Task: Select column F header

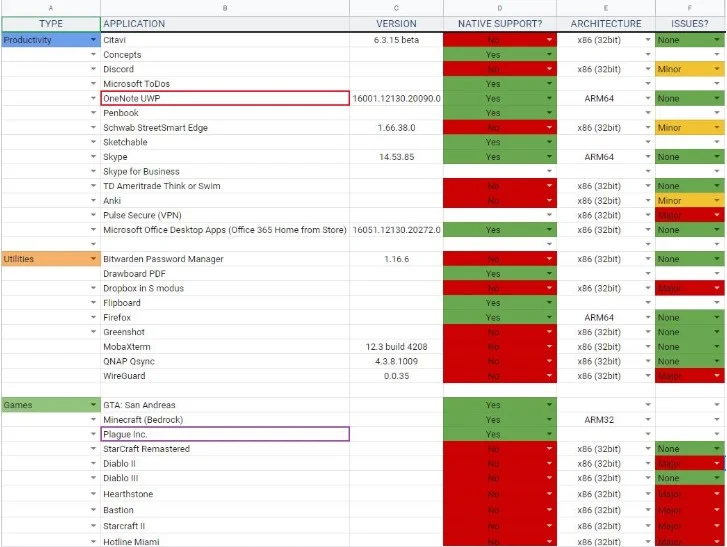Action: tap(690, 8)
